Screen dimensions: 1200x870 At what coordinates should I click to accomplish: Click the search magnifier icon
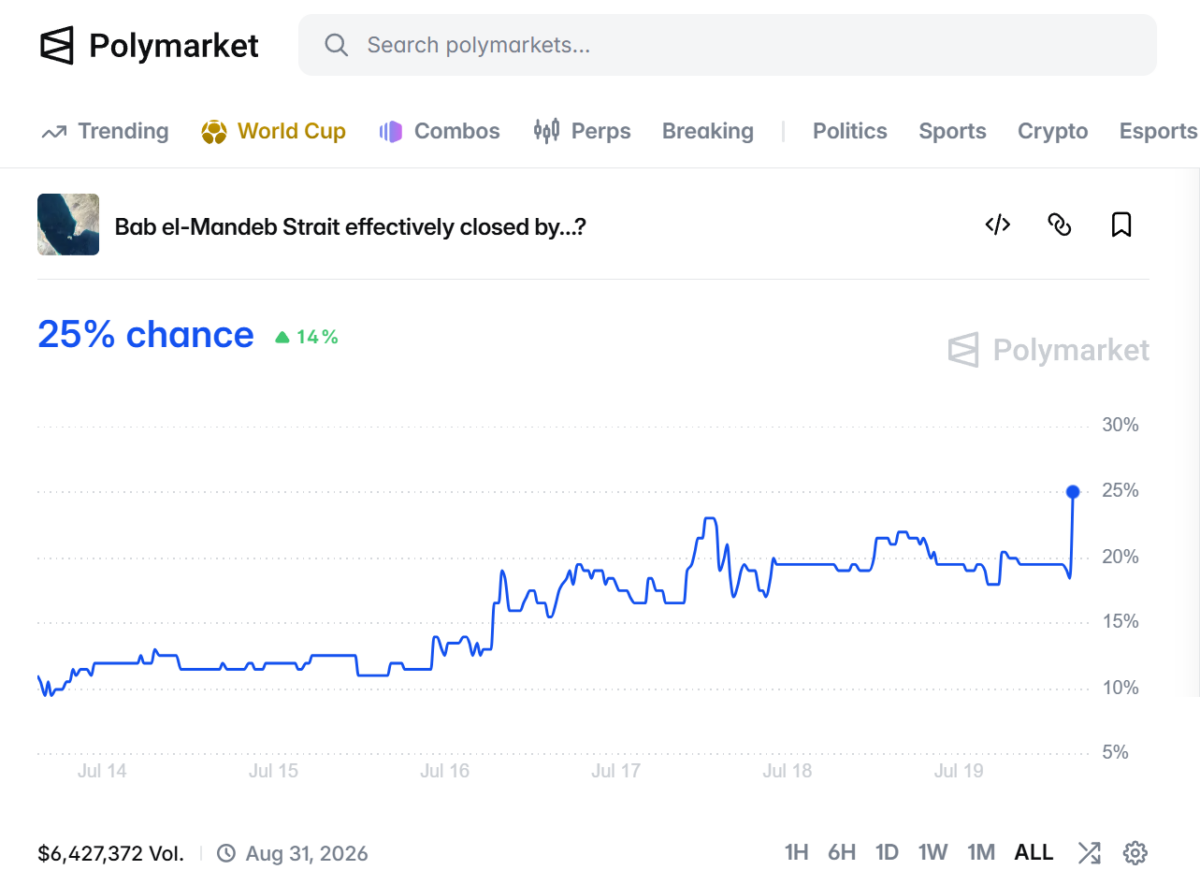pos(337,45)
